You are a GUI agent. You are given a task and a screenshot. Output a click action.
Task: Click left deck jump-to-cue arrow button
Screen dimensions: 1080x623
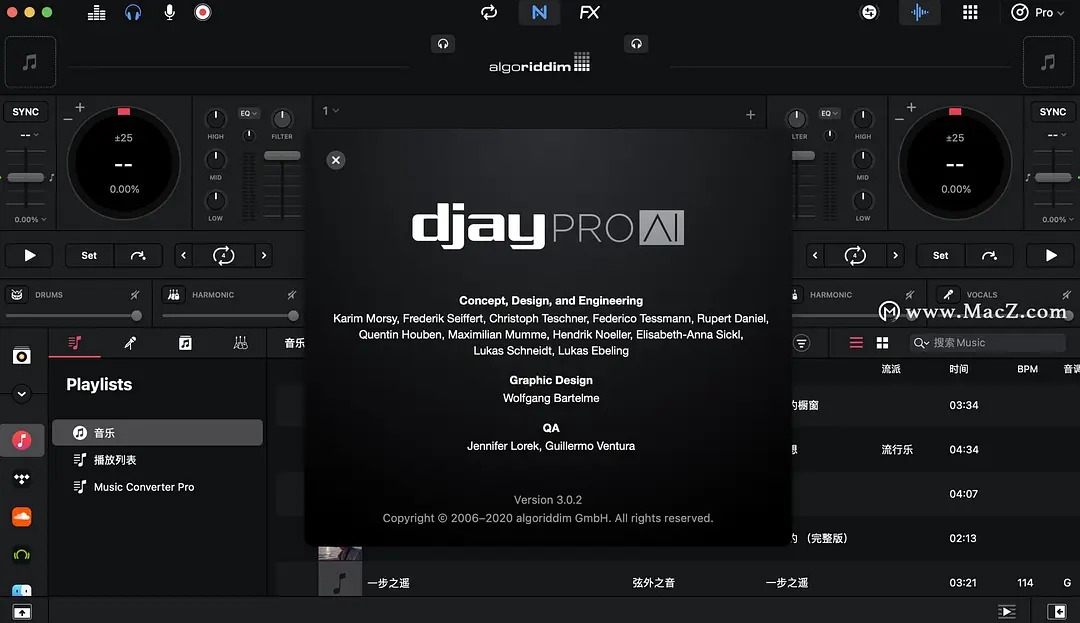coord(138,255)
